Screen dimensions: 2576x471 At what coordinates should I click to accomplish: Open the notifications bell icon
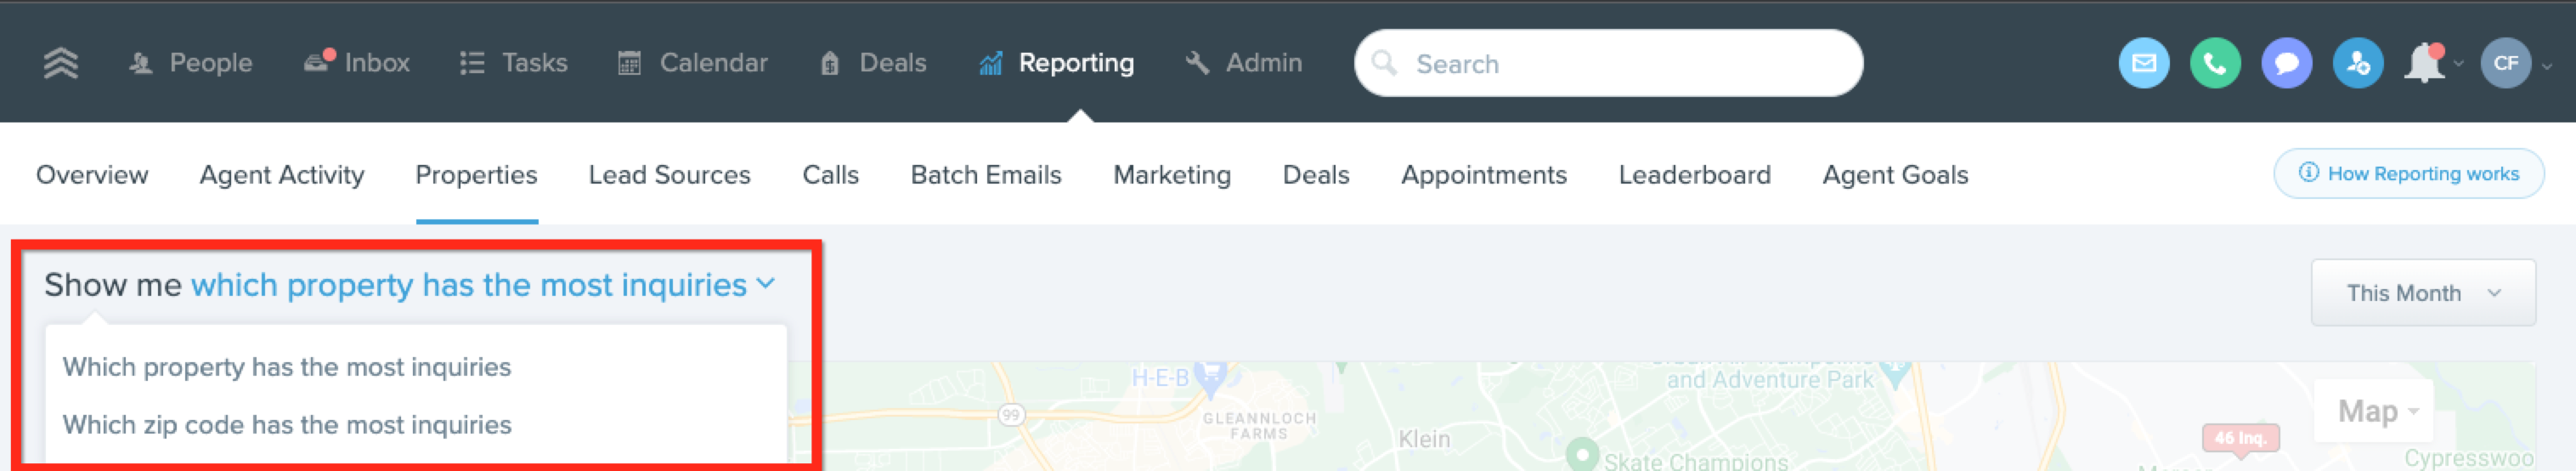[2424, 63]
